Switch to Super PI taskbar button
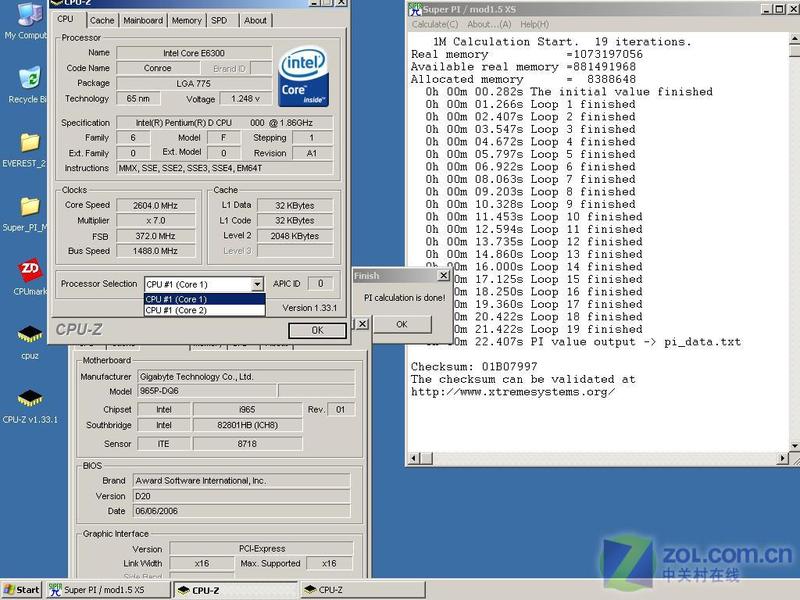The height and width of the screenshot is (600, 800). point(108,590)
